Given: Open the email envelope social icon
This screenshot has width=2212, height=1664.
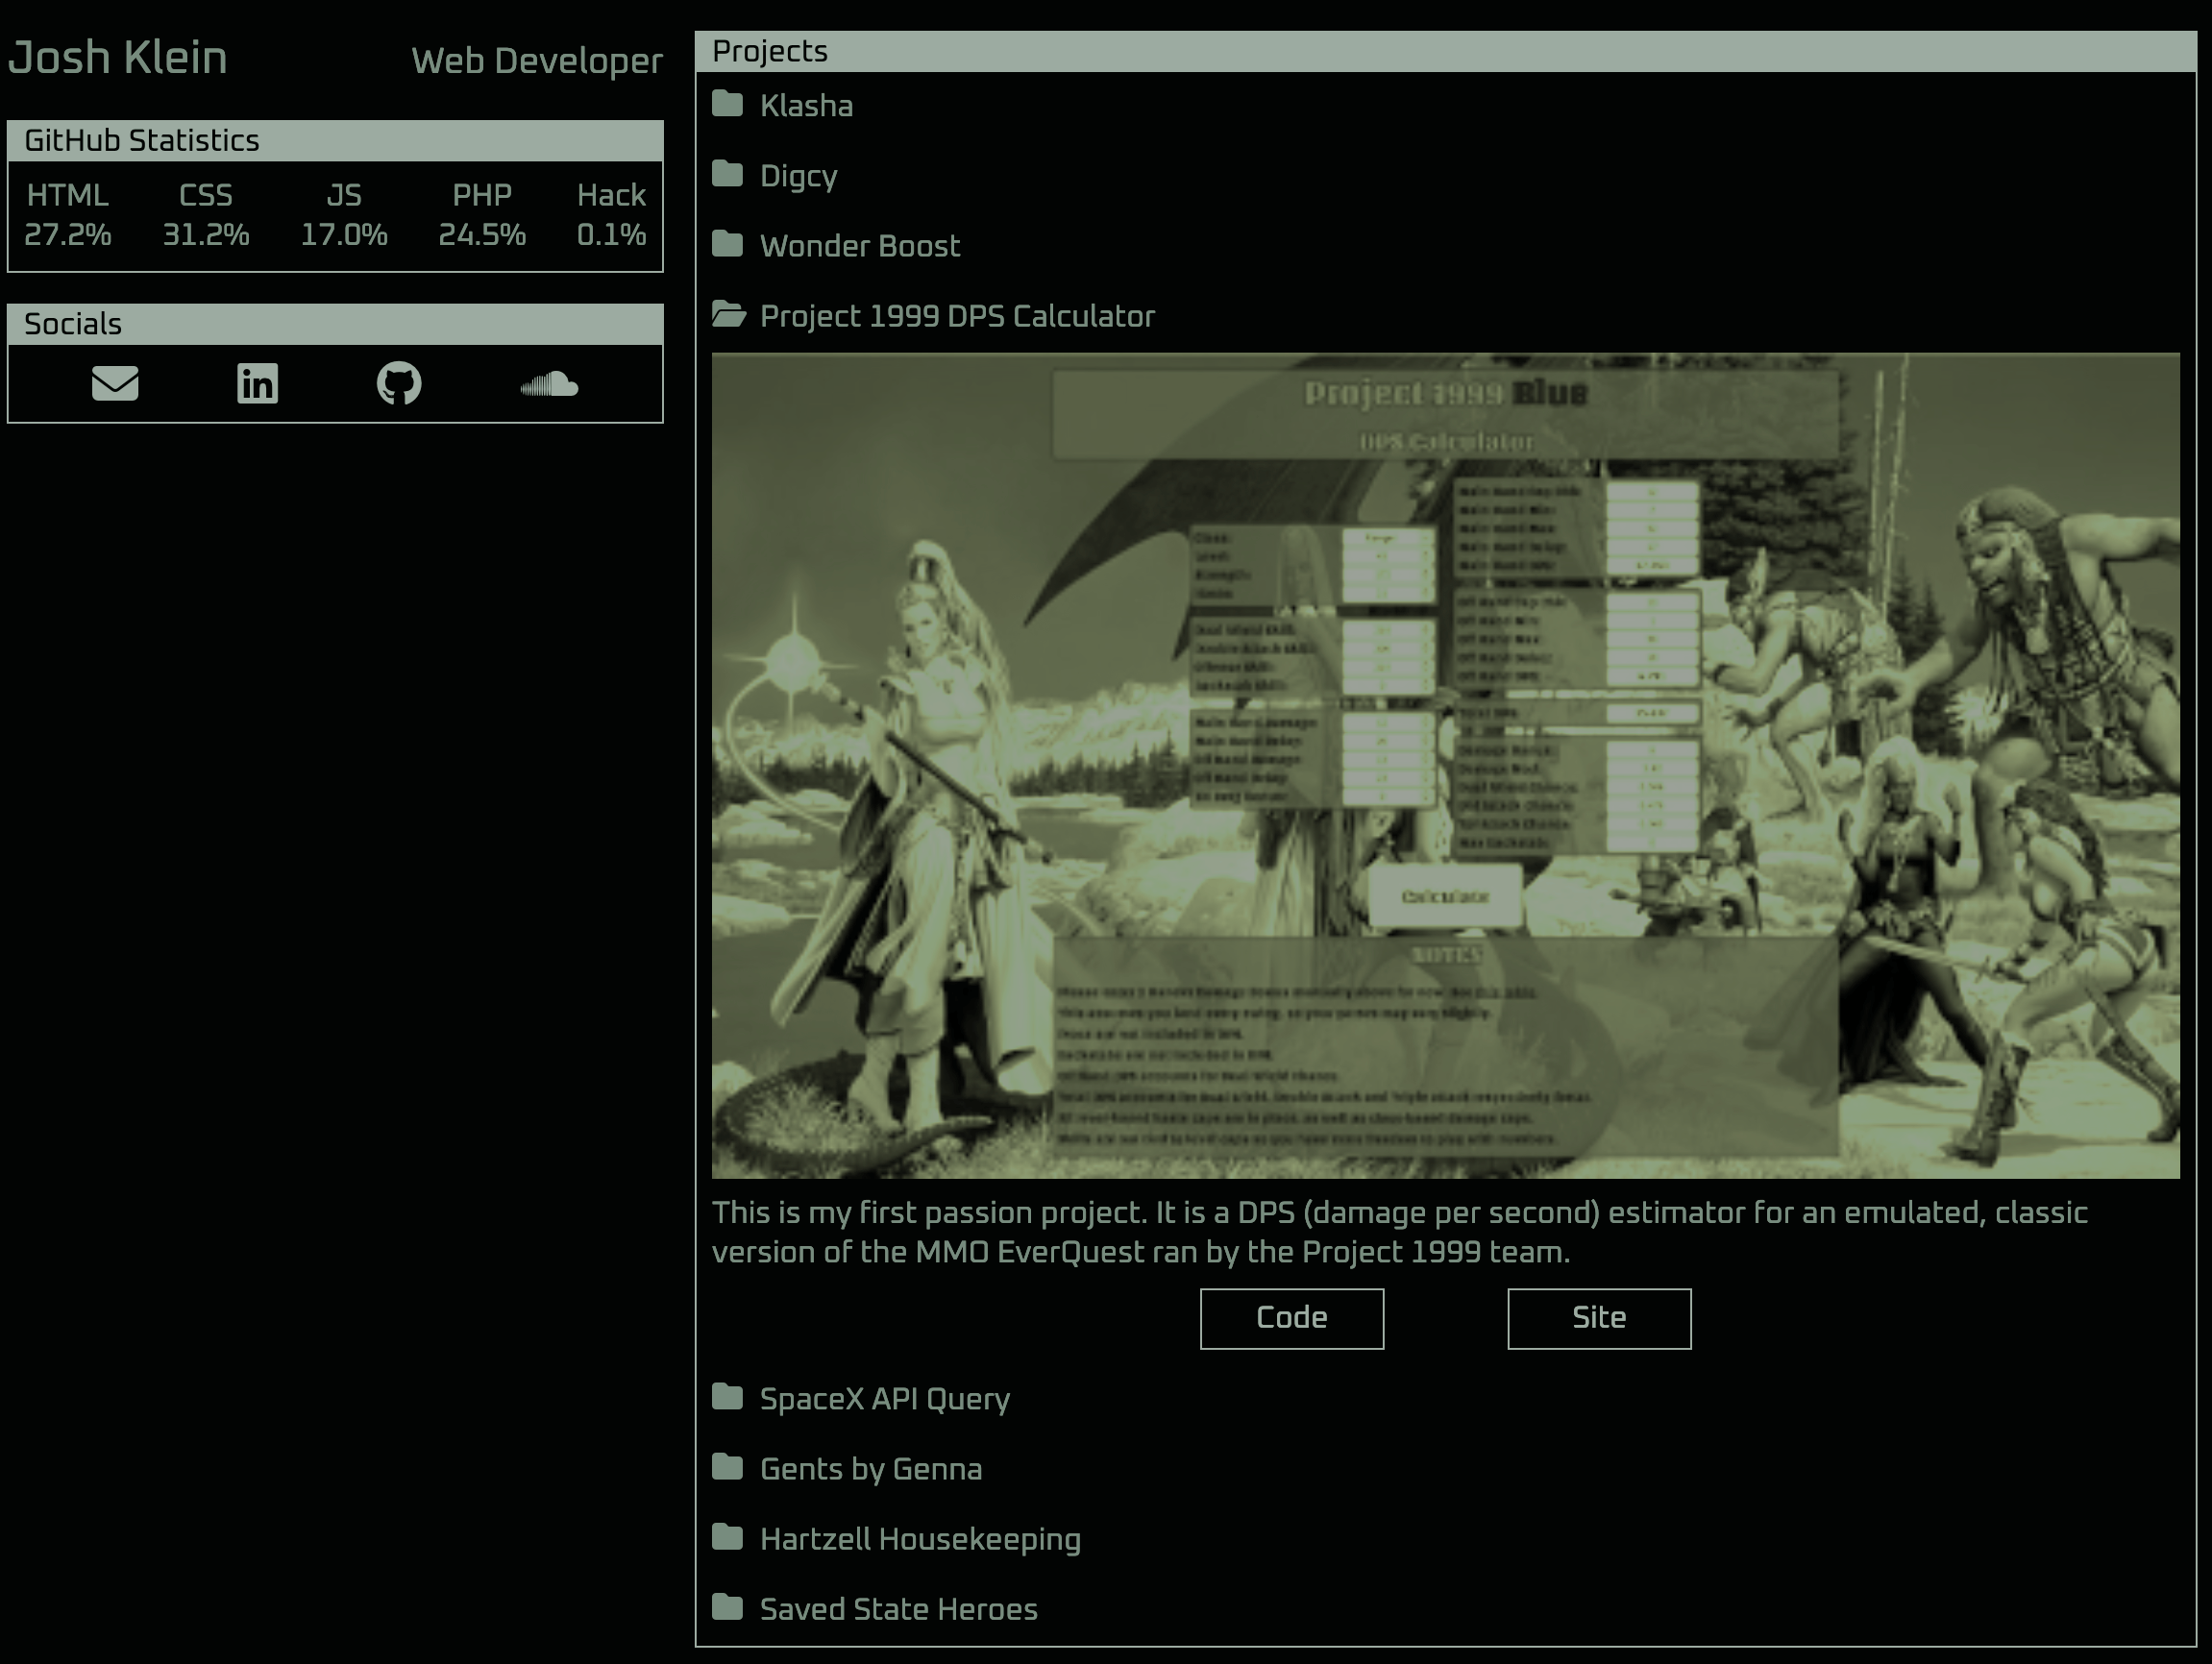Looking at the screenshot, I should click(115, 383).
